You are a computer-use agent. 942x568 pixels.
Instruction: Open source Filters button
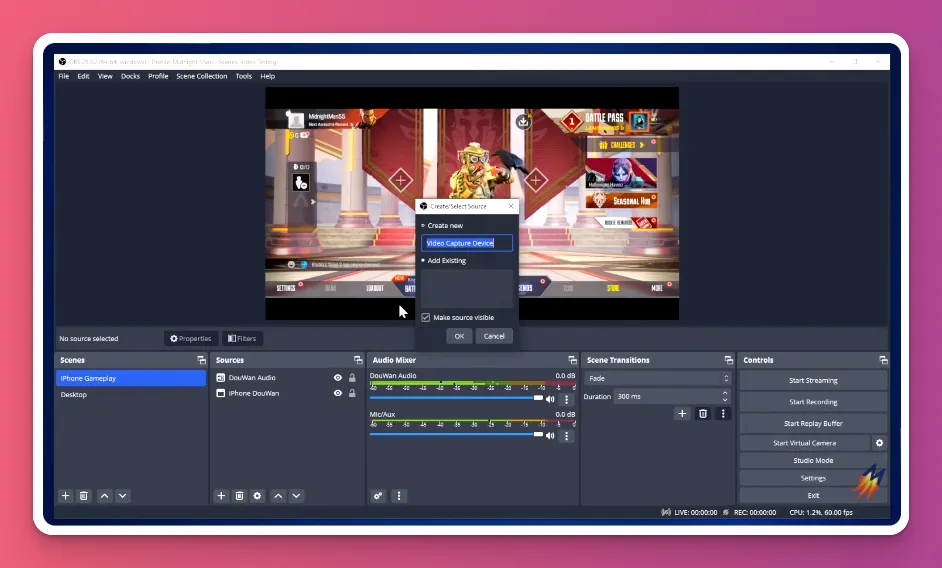(242, 338)
